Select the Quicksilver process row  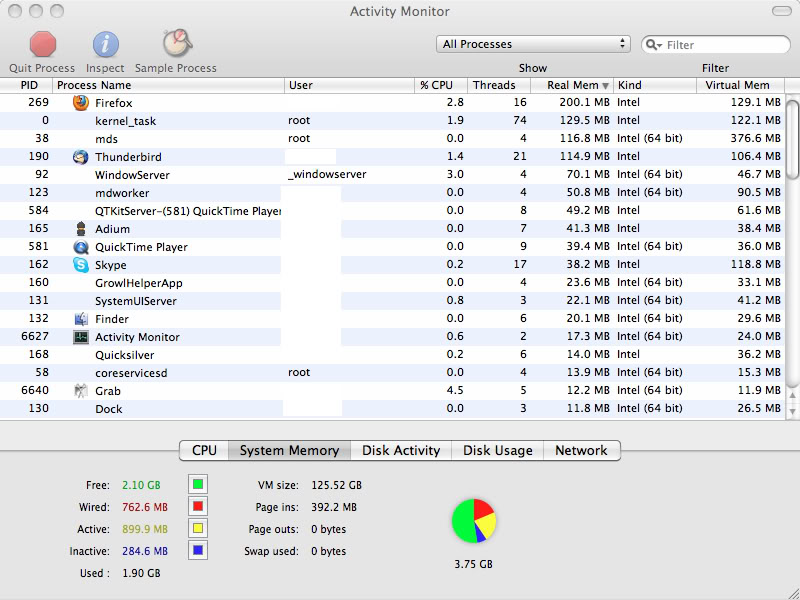point(392,355)
